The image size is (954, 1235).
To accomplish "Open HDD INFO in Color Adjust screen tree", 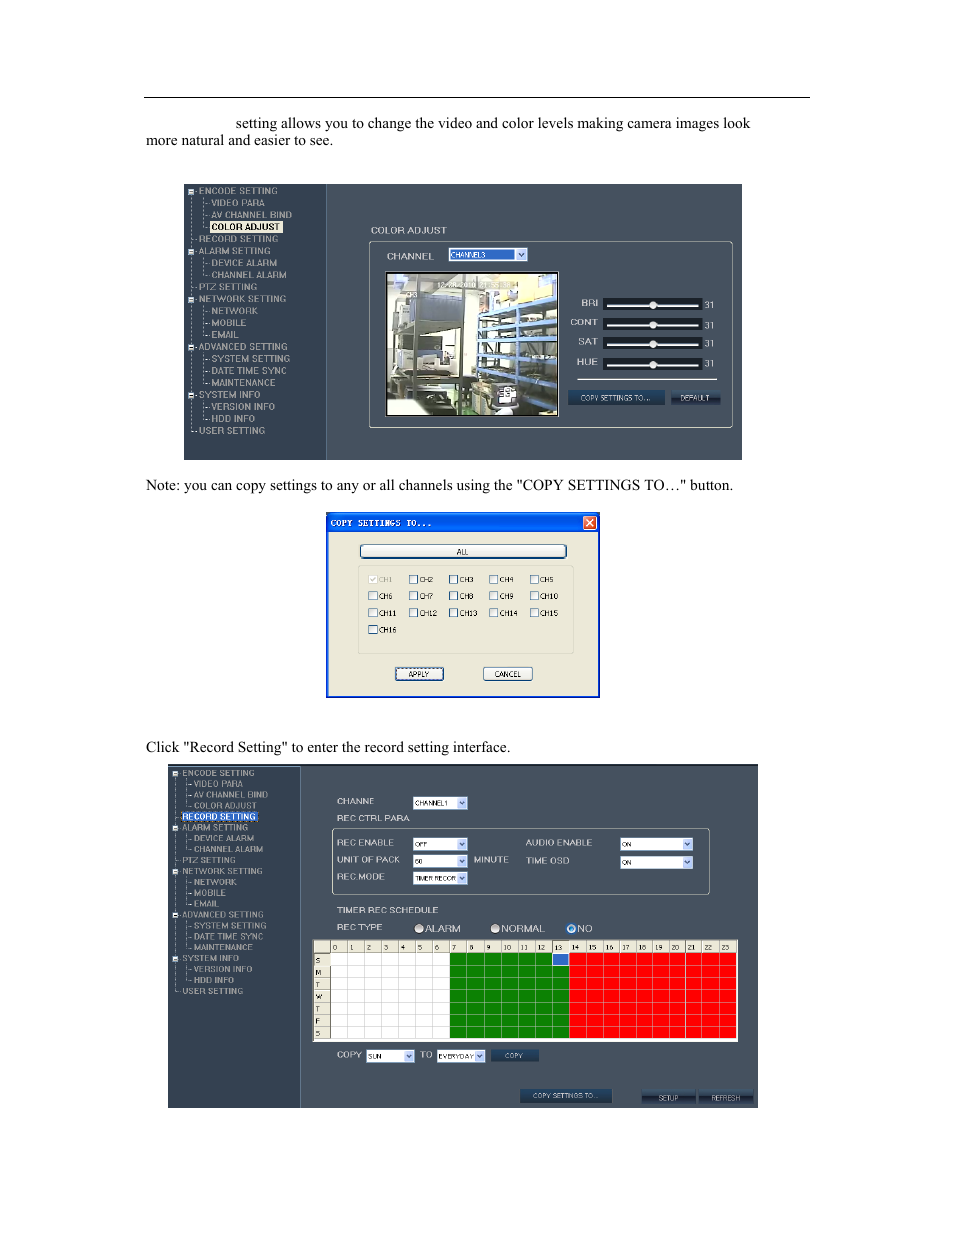I will (x=233, y=419).
